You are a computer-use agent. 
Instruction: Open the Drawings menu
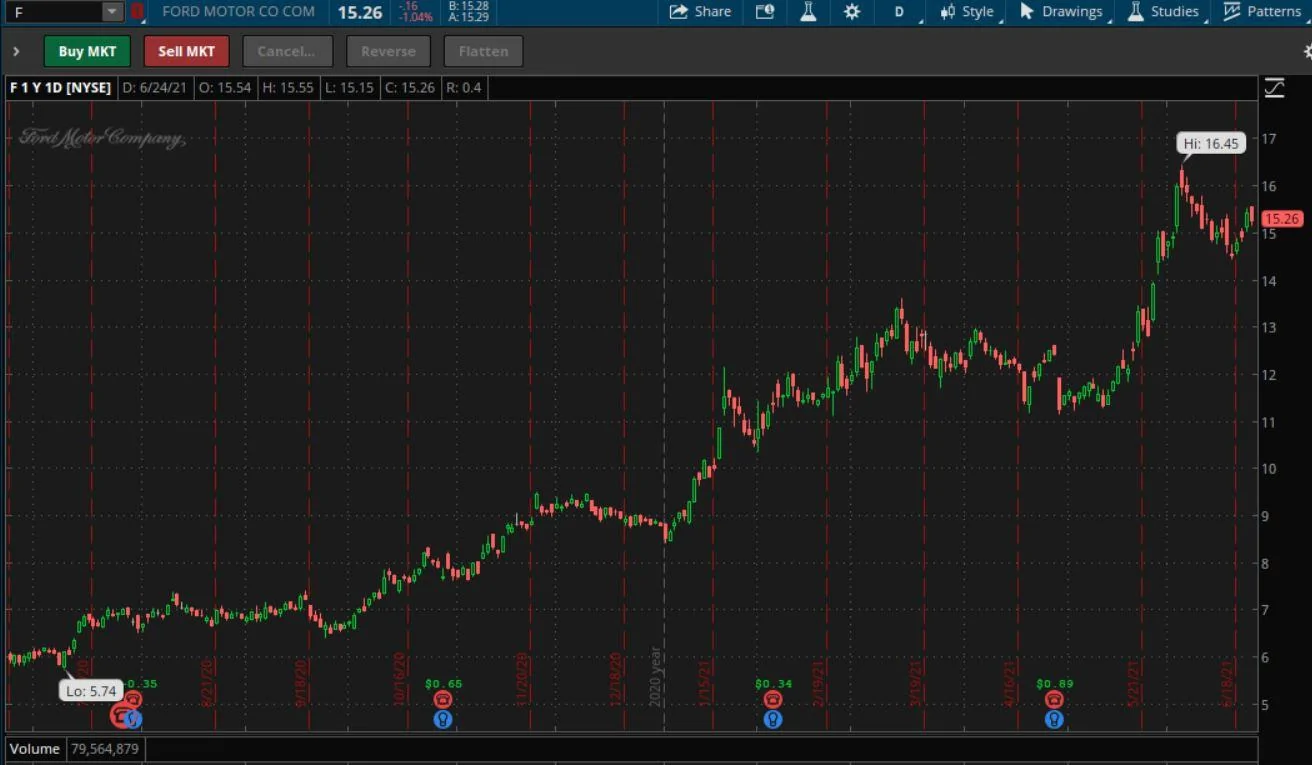coord(1061,12)
